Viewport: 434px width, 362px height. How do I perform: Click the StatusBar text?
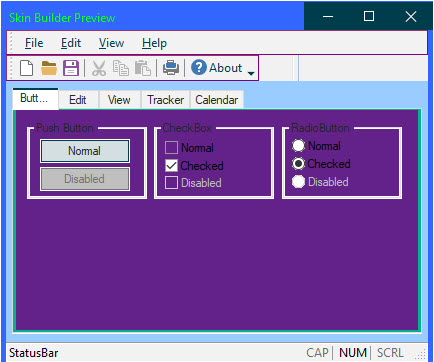point(33,353)
